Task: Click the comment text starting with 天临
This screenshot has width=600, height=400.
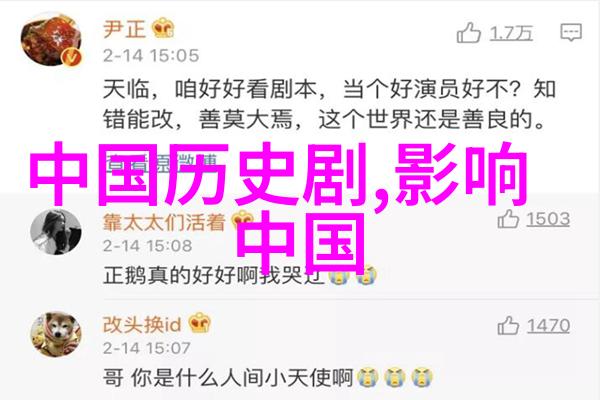Action: point(329,104)
